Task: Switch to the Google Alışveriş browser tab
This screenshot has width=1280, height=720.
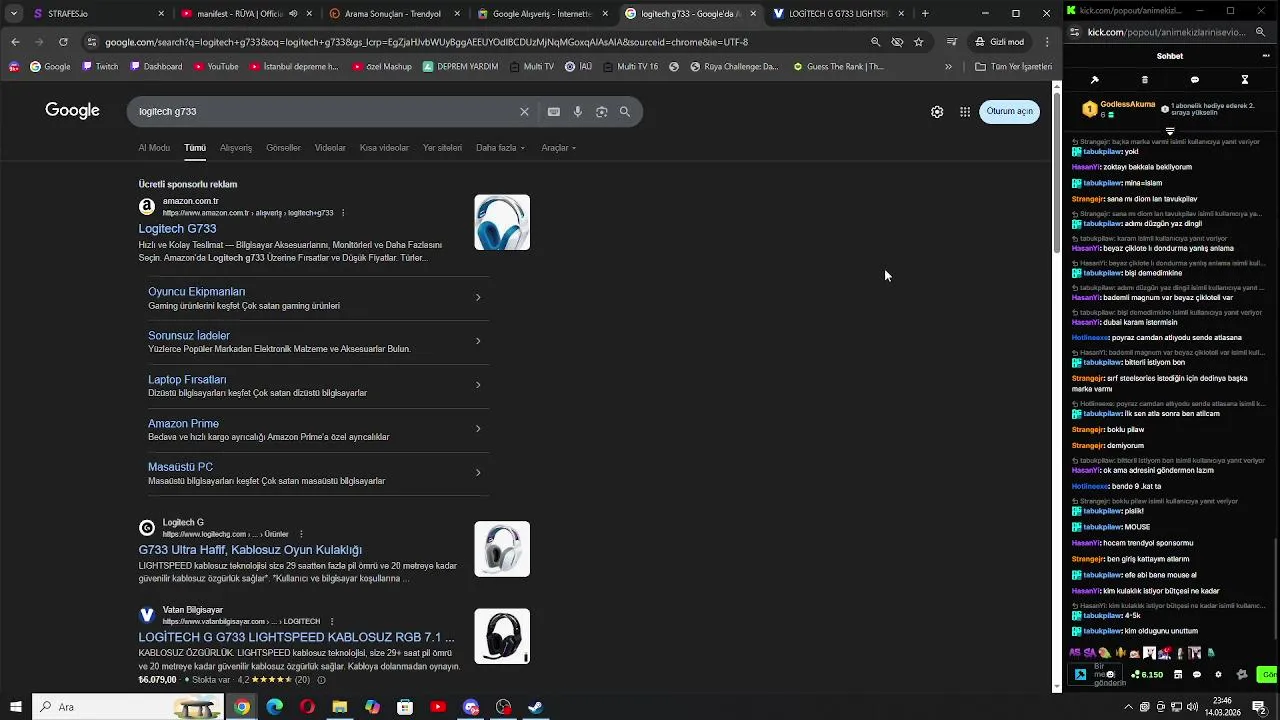Action: tap(541, 14)
